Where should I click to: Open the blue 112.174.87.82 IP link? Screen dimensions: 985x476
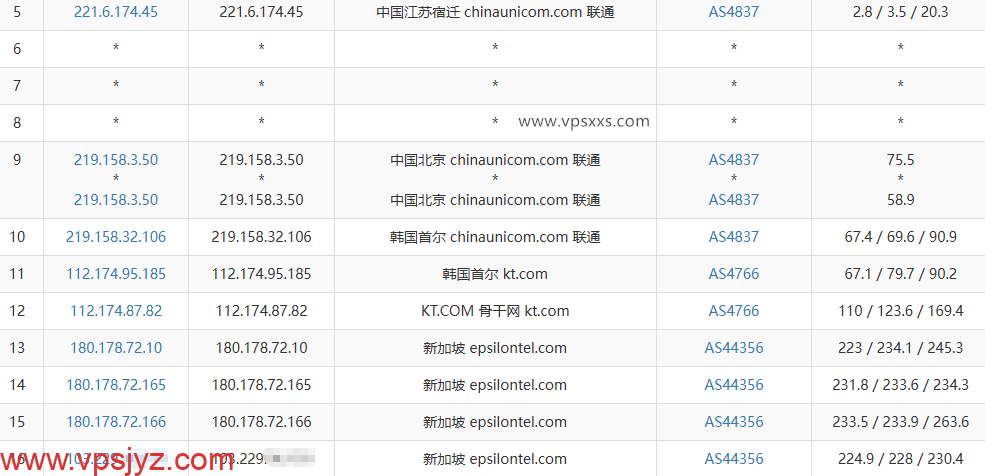[x=116, y=311]
